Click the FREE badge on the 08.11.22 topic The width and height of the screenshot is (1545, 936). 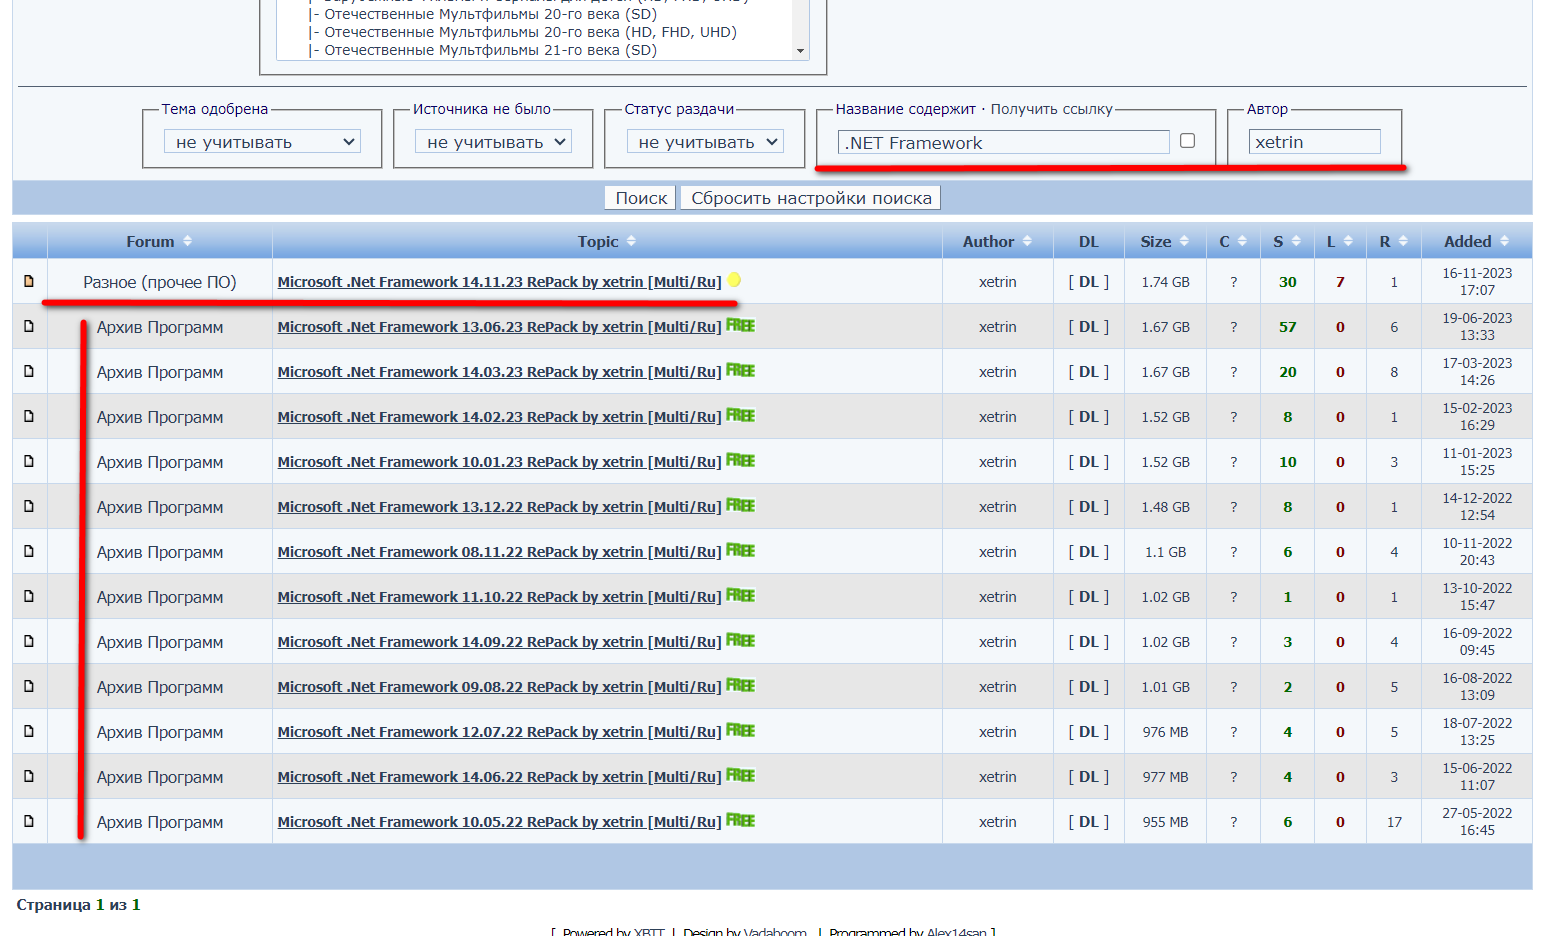pyautogui.click(x=740, y=550)
